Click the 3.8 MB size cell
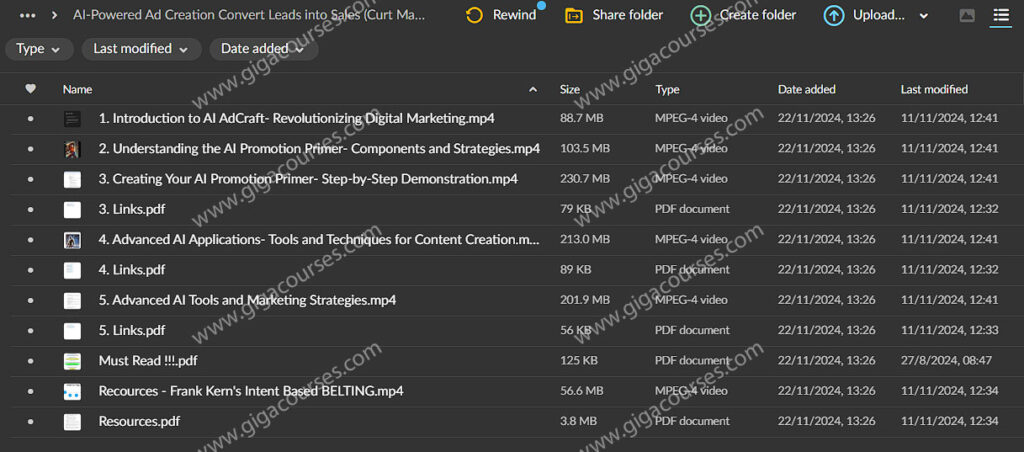Image resolution: width=1024 pixels, height=452 pixels. pos(579,421)
